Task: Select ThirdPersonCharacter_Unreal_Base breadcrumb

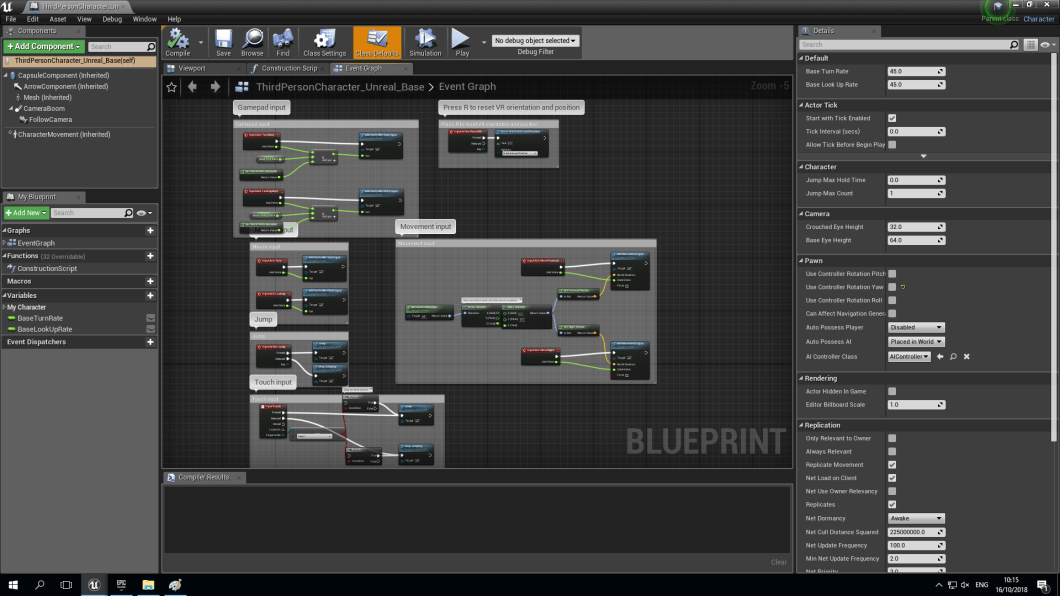Action: [x=340, y=86]
